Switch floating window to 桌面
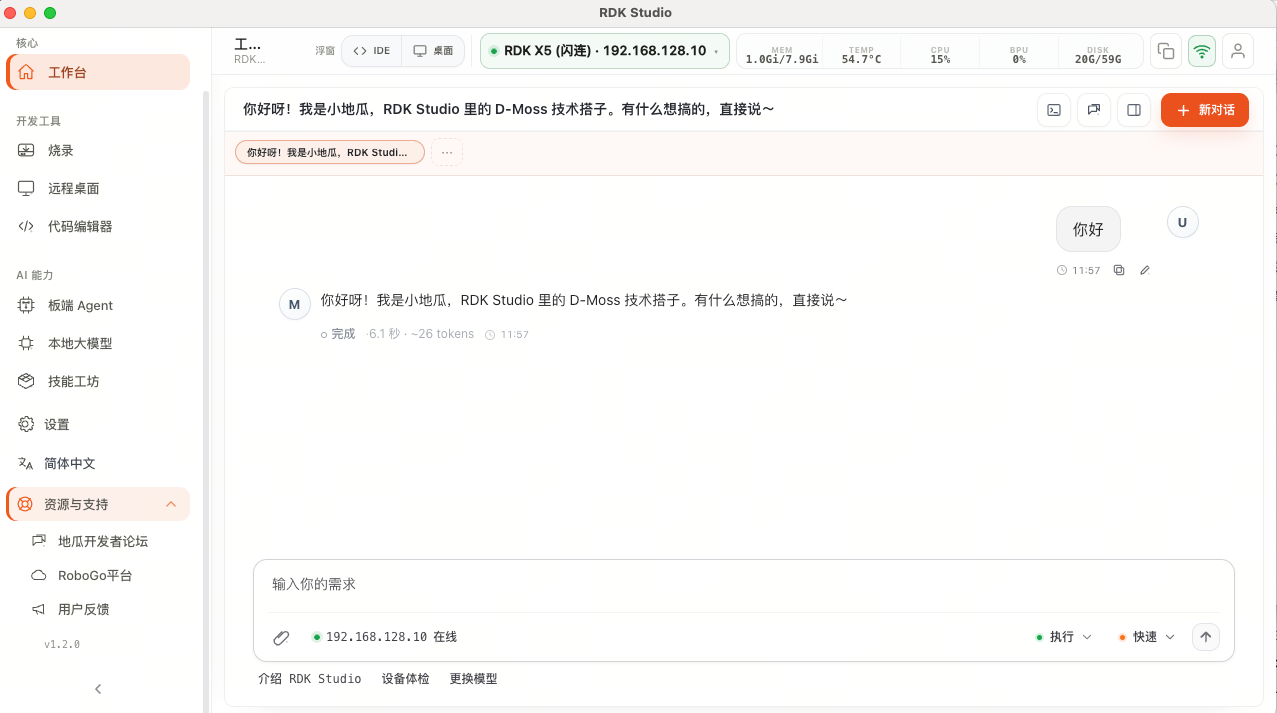 433,51
